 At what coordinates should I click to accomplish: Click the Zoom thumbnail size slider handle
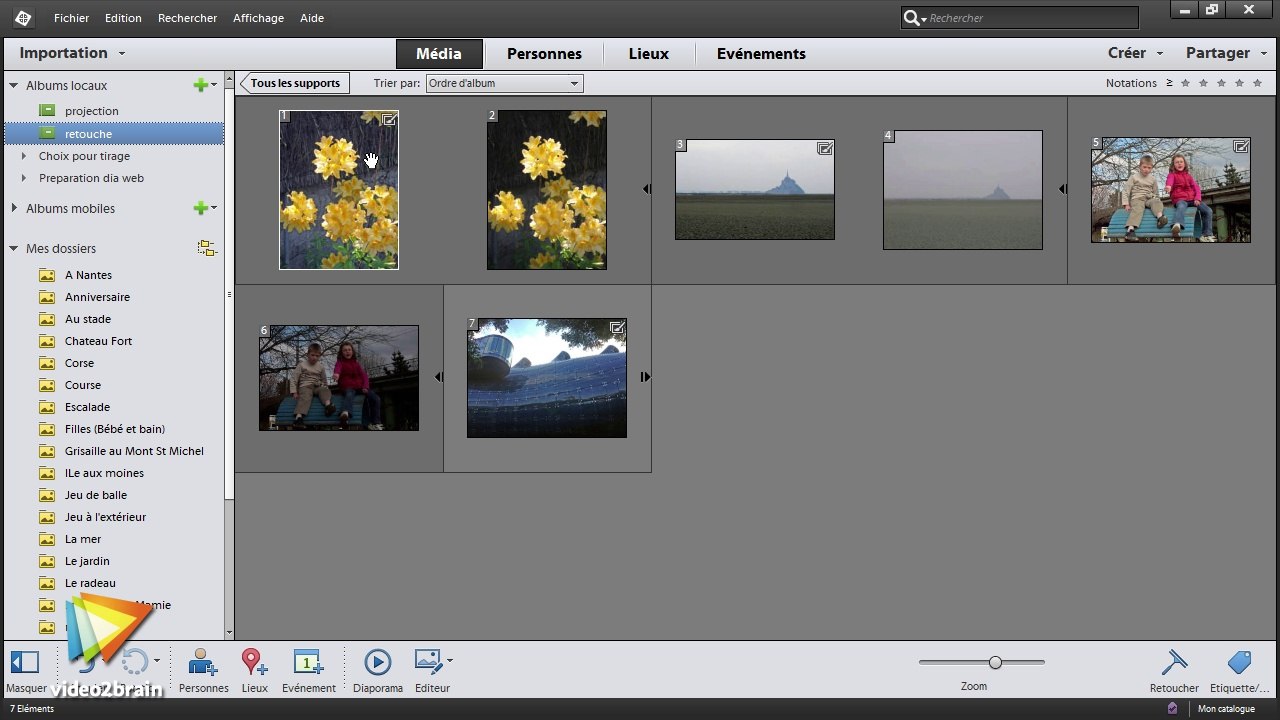(995, 662)
